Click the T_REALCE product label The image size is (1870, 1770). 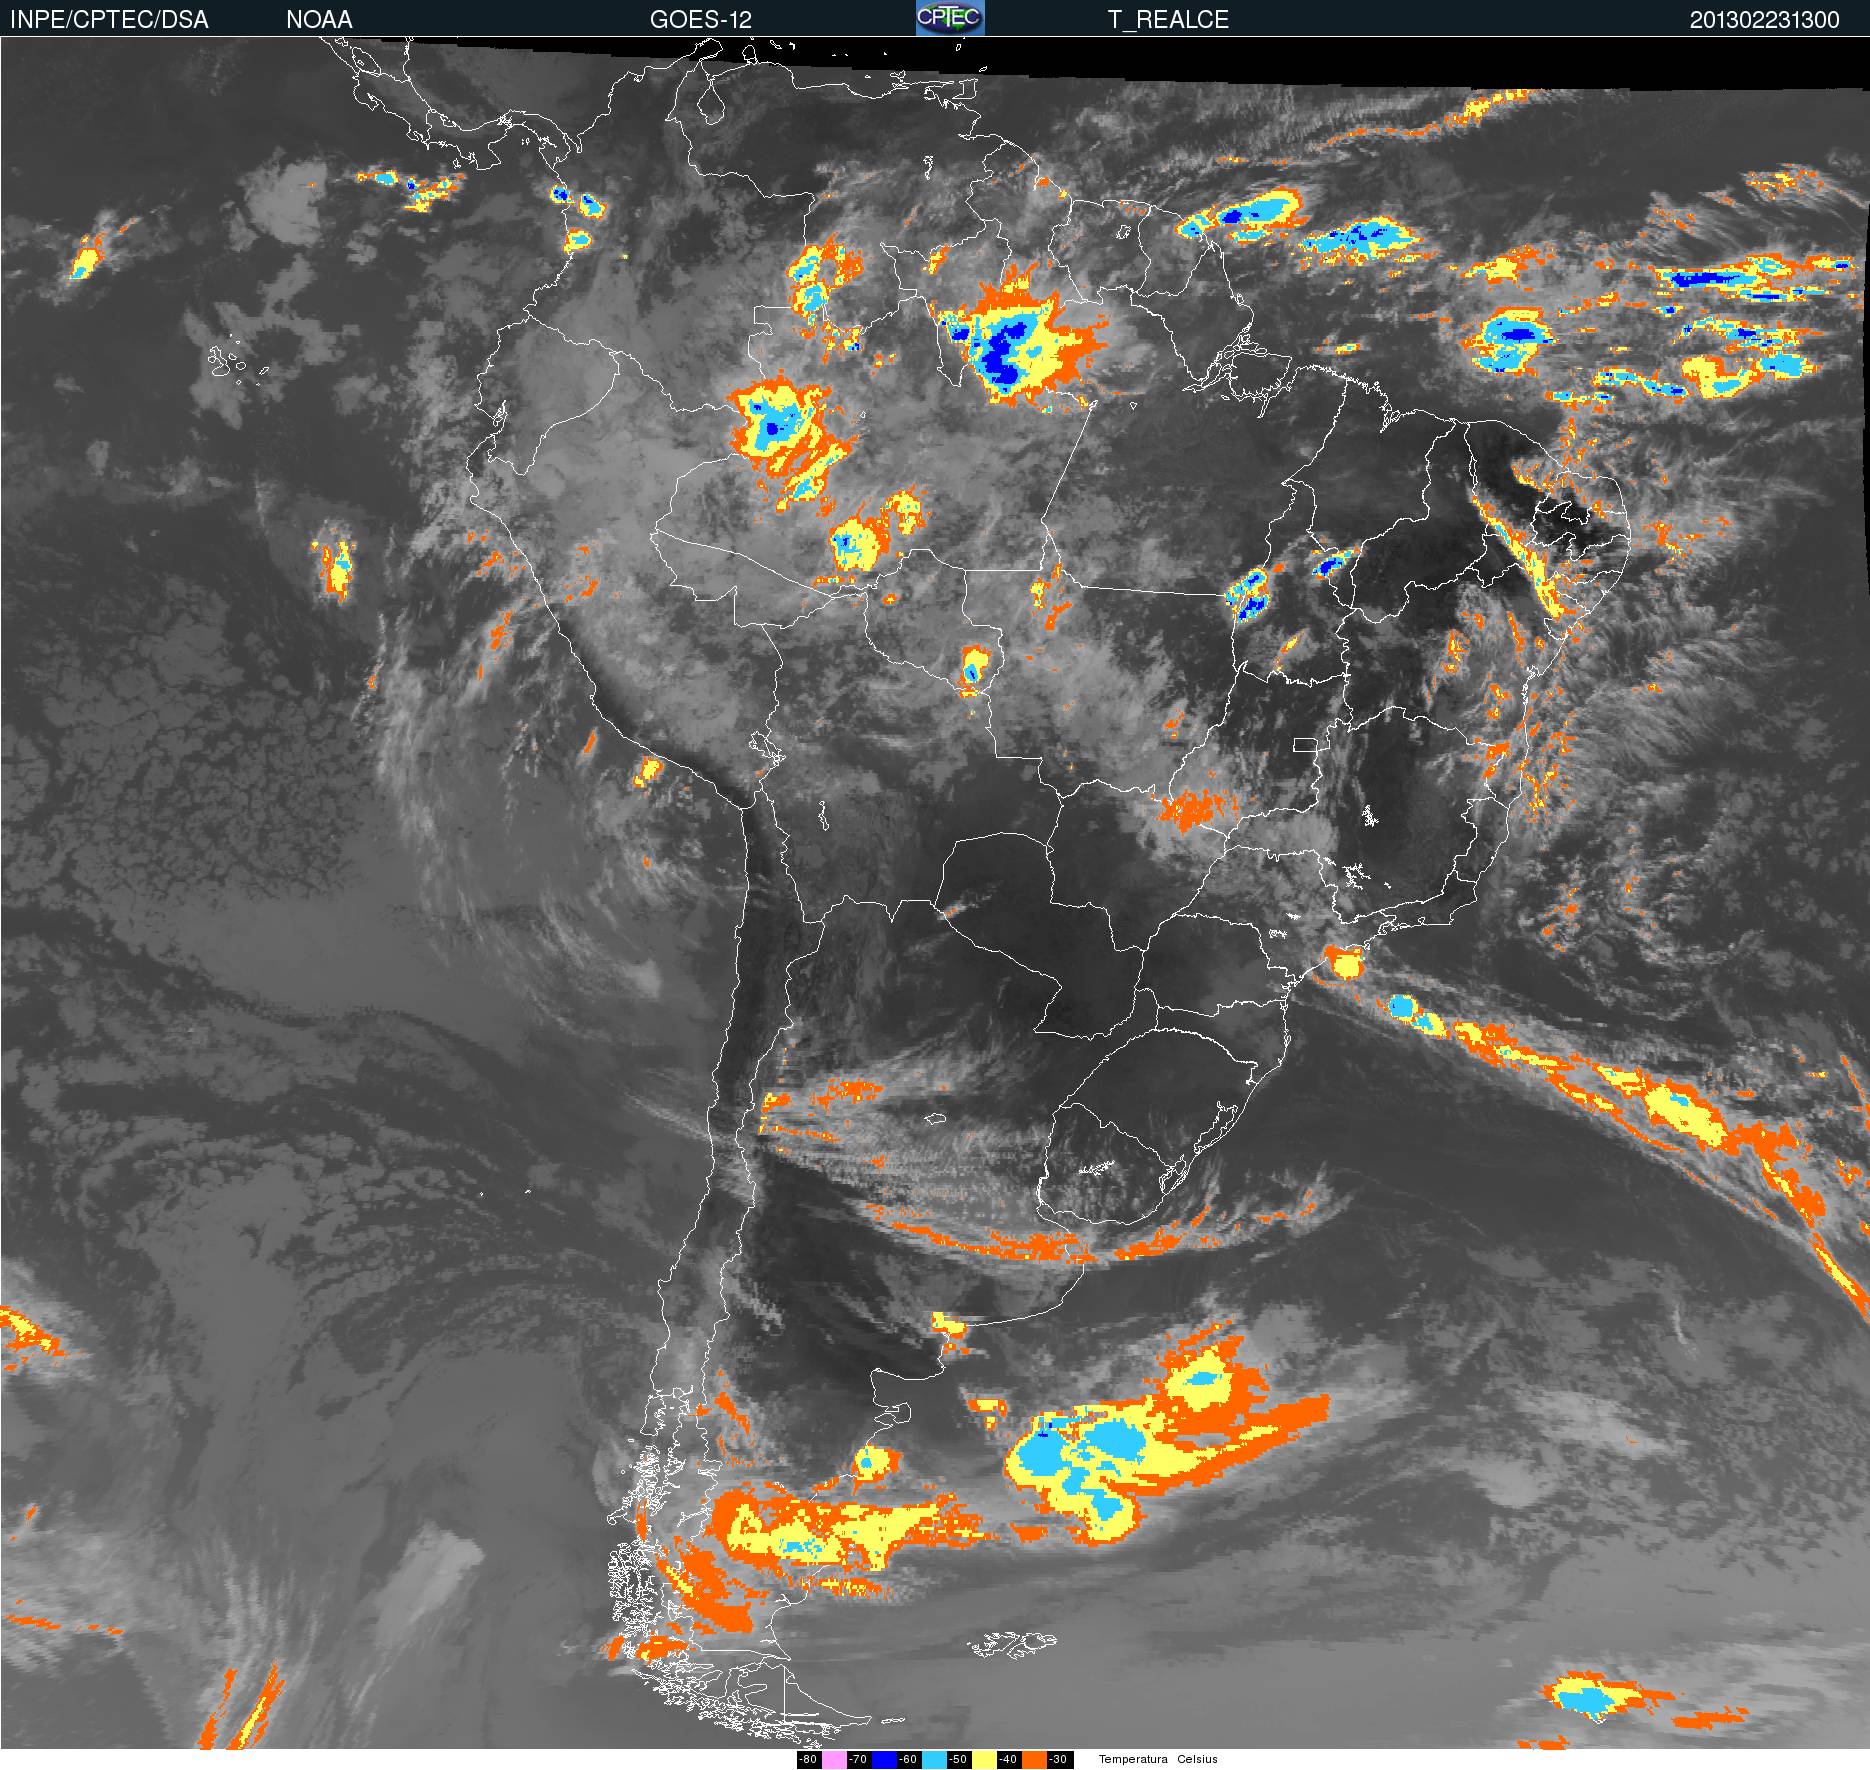(x=1167, y=20)
